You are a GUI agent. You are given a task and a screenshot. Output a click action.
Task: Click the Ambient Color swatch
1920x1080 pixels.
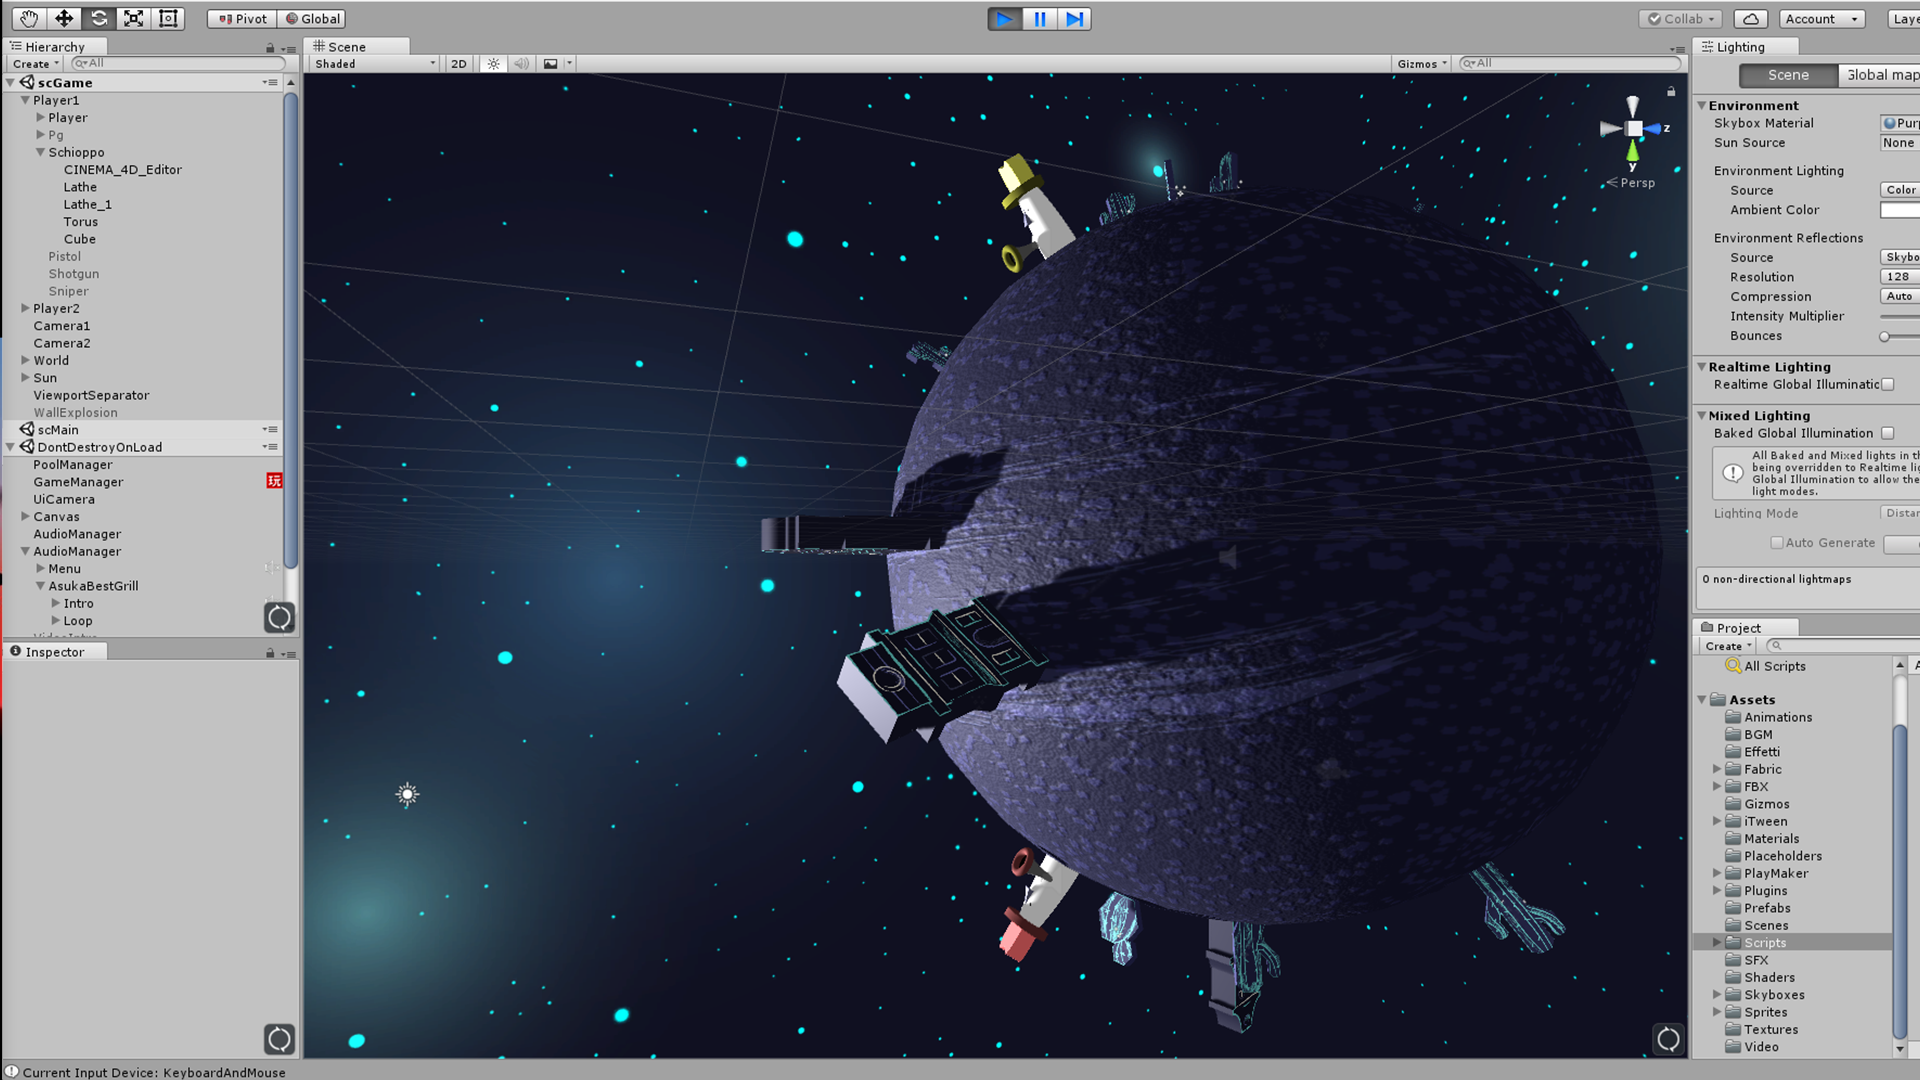coord(1900,210)
